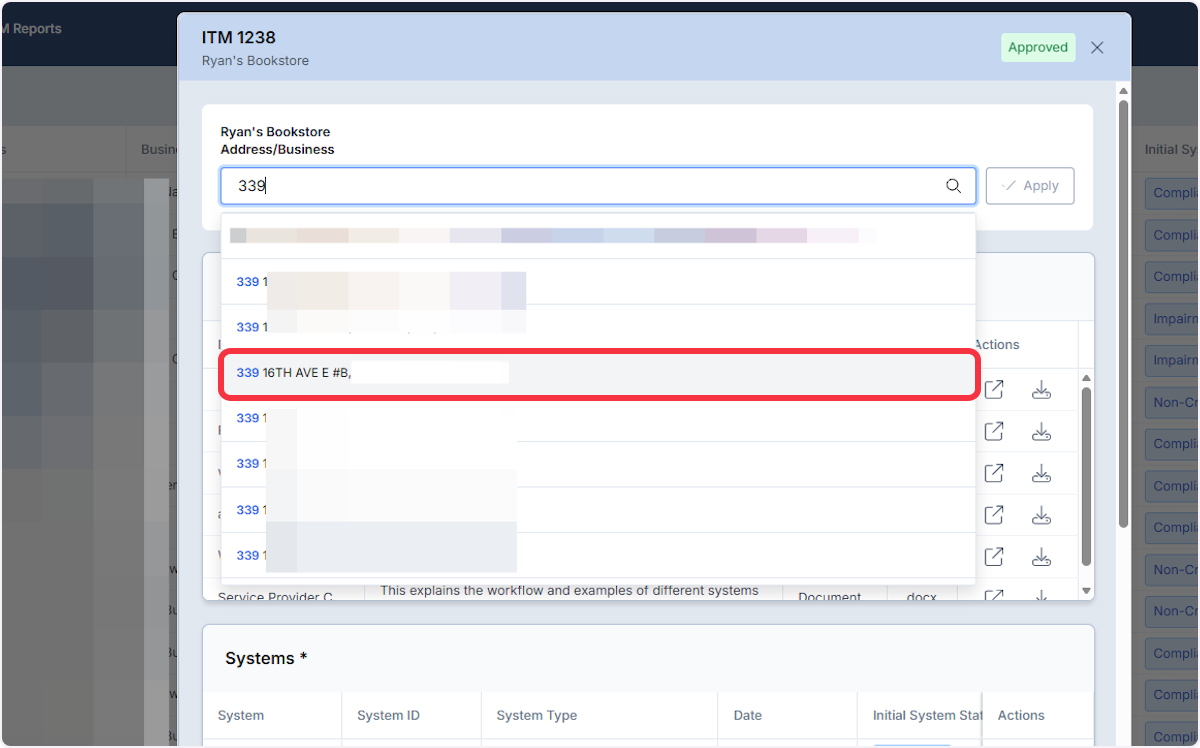Click the ITM 1238 dialog title
Image resolution: width=1200 pixels, height=748 pixels.
tap(238, 38)
